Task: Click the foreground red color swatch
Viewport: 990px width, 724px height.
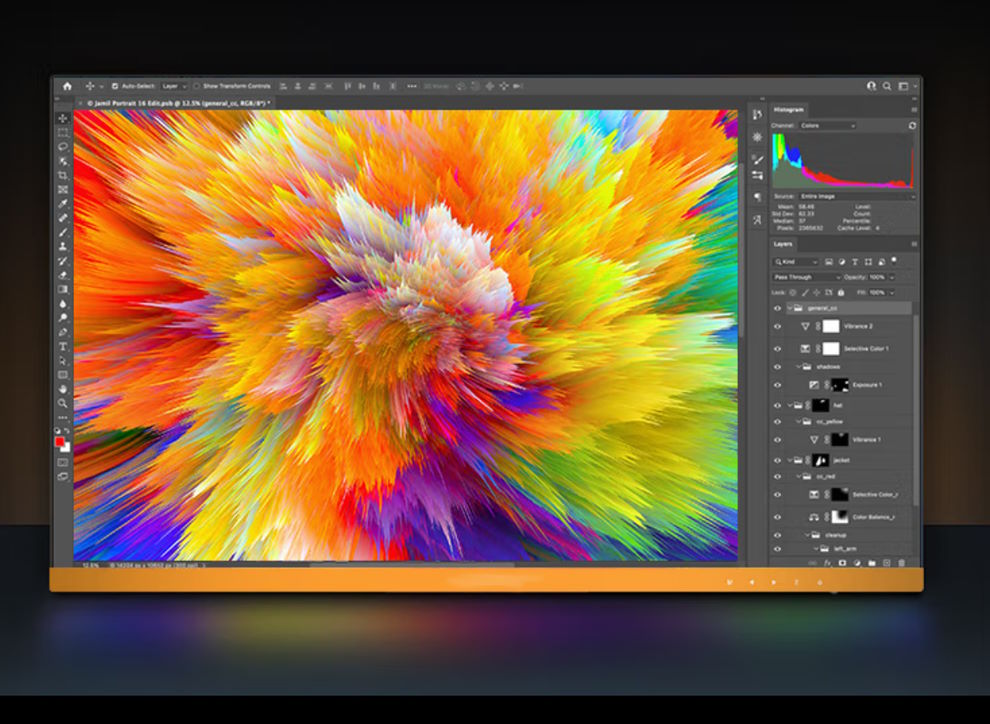Action: (x=60, y=441)
